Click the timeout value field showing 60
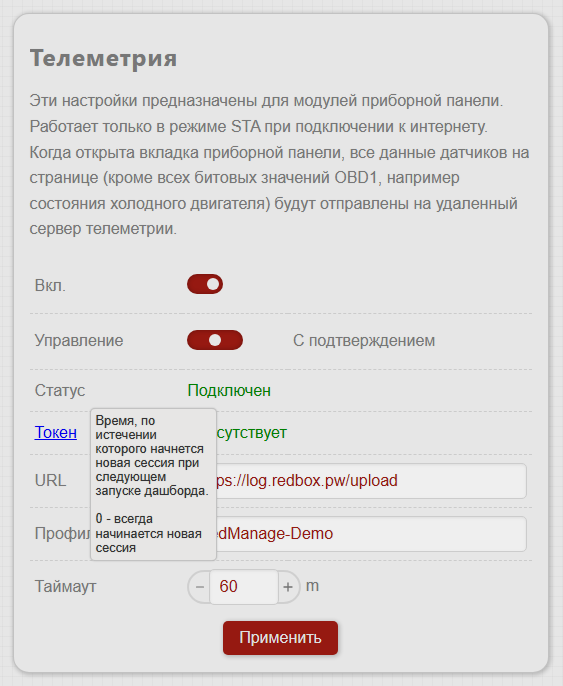This screenshot has height=686, width=563. pyautogui.click(x=244, y=587)
